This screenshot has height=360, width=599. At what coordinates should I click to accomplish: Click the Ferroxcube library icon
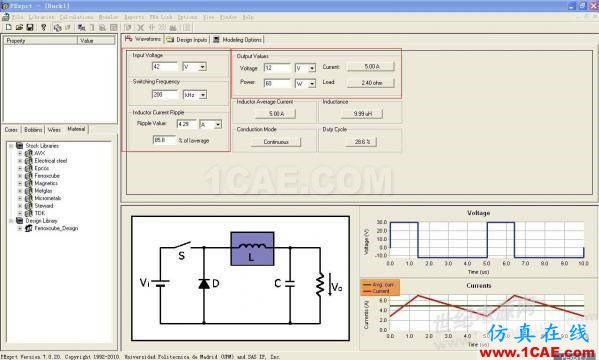29,176
